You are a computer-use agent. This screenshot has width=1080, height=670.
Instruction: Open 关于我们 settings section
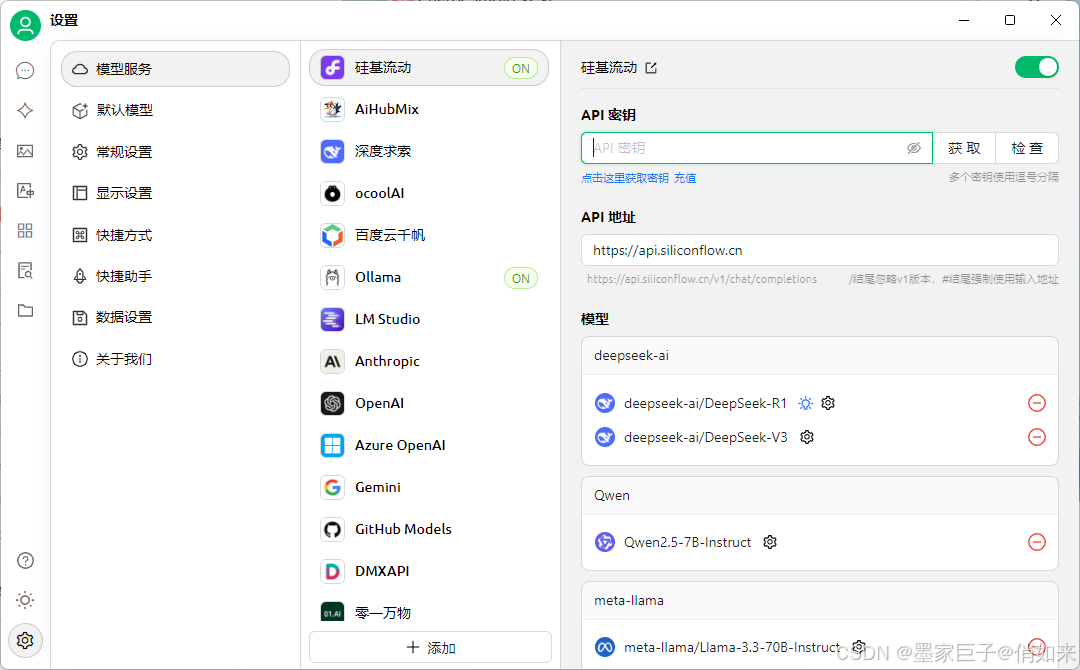(x=176, y=359)
